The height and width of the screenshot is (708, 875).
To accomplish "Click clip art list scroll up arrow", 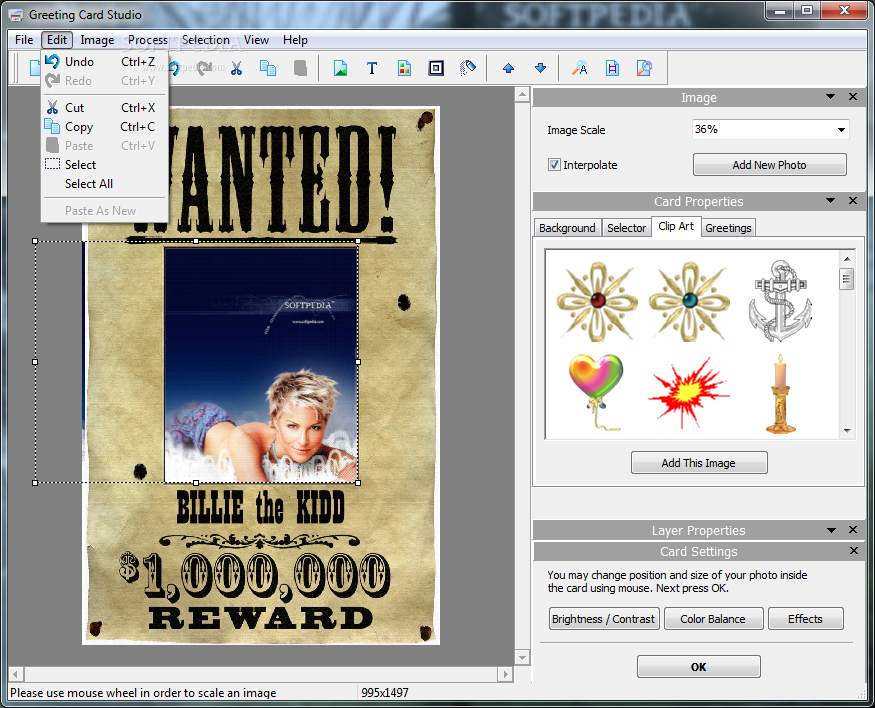I will click(x=847, y=259).
